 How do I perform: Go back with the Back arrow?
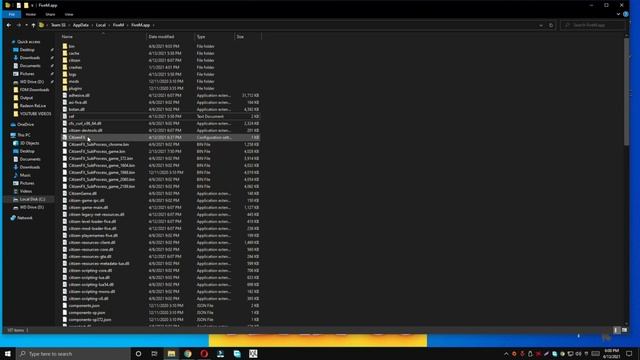point(9,25)
